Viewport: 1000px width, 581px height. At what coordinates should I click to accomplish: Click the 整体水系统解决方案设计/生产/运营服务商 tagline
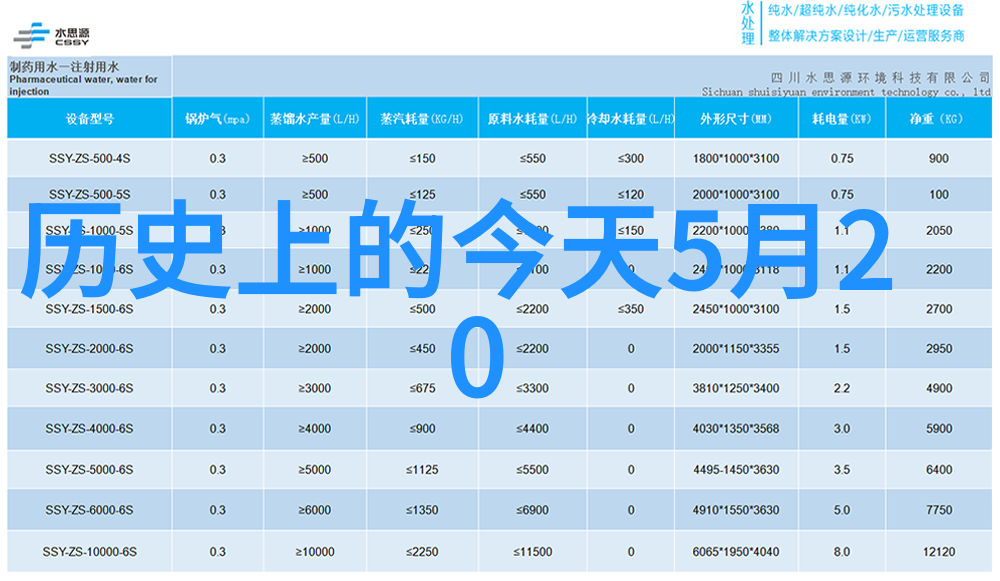pos(865,35)
